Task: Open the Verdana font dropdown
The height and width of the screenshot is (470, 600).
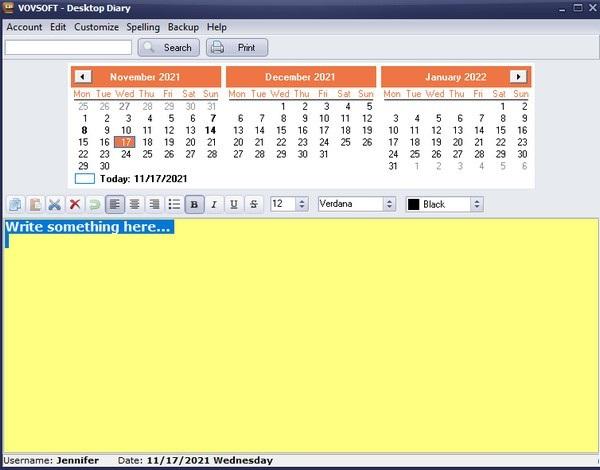Action: point(389,204)
